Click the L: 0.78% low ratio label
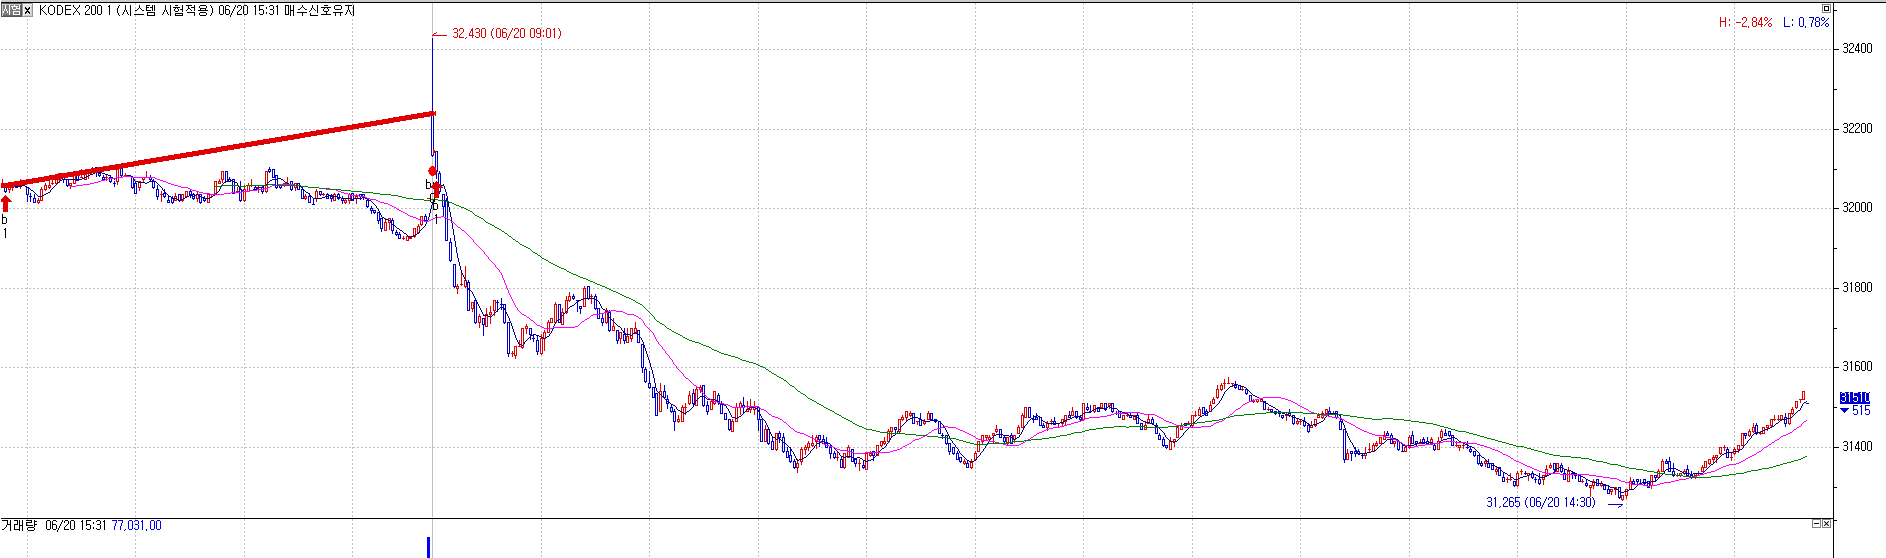Screen dimensions: 1886x558 point(1806,22)
